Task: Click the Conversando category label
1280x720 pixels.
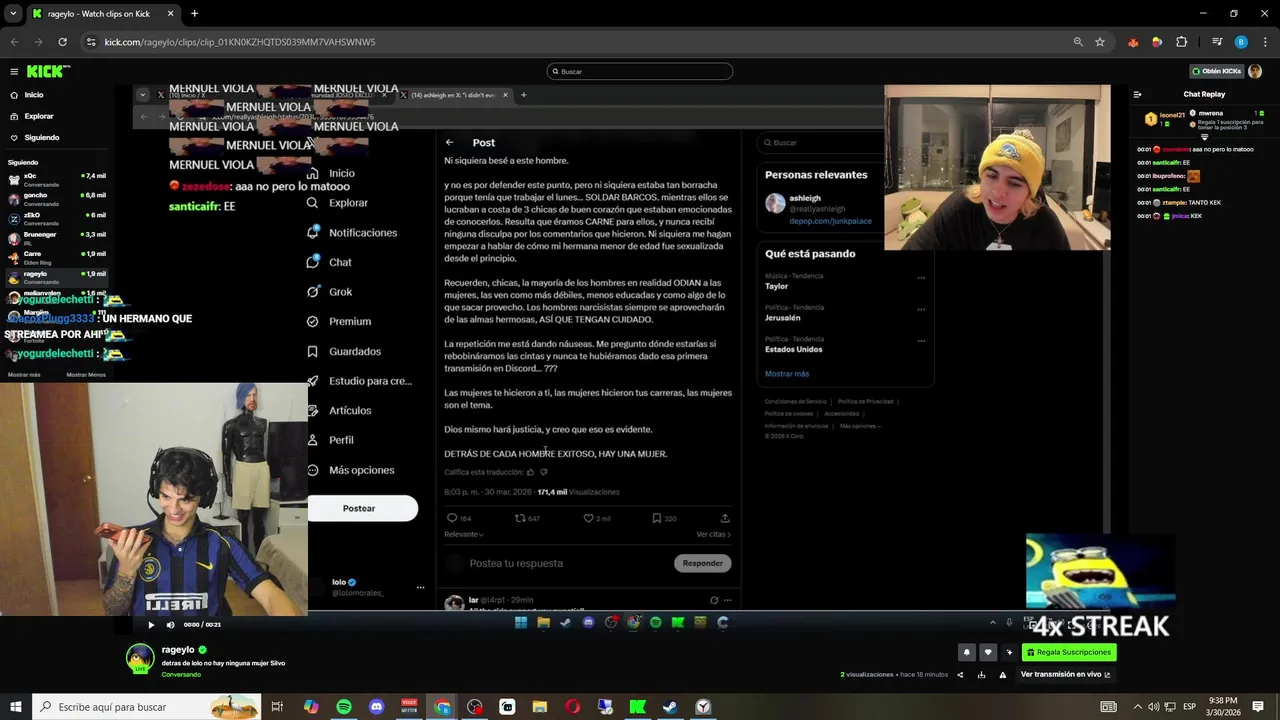Action: [181, 674]
